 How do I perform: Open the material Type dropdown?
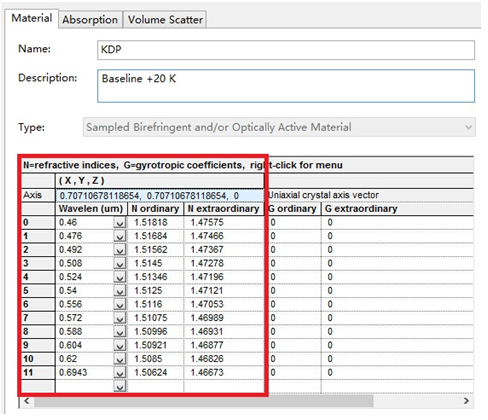tap(279, 127)
